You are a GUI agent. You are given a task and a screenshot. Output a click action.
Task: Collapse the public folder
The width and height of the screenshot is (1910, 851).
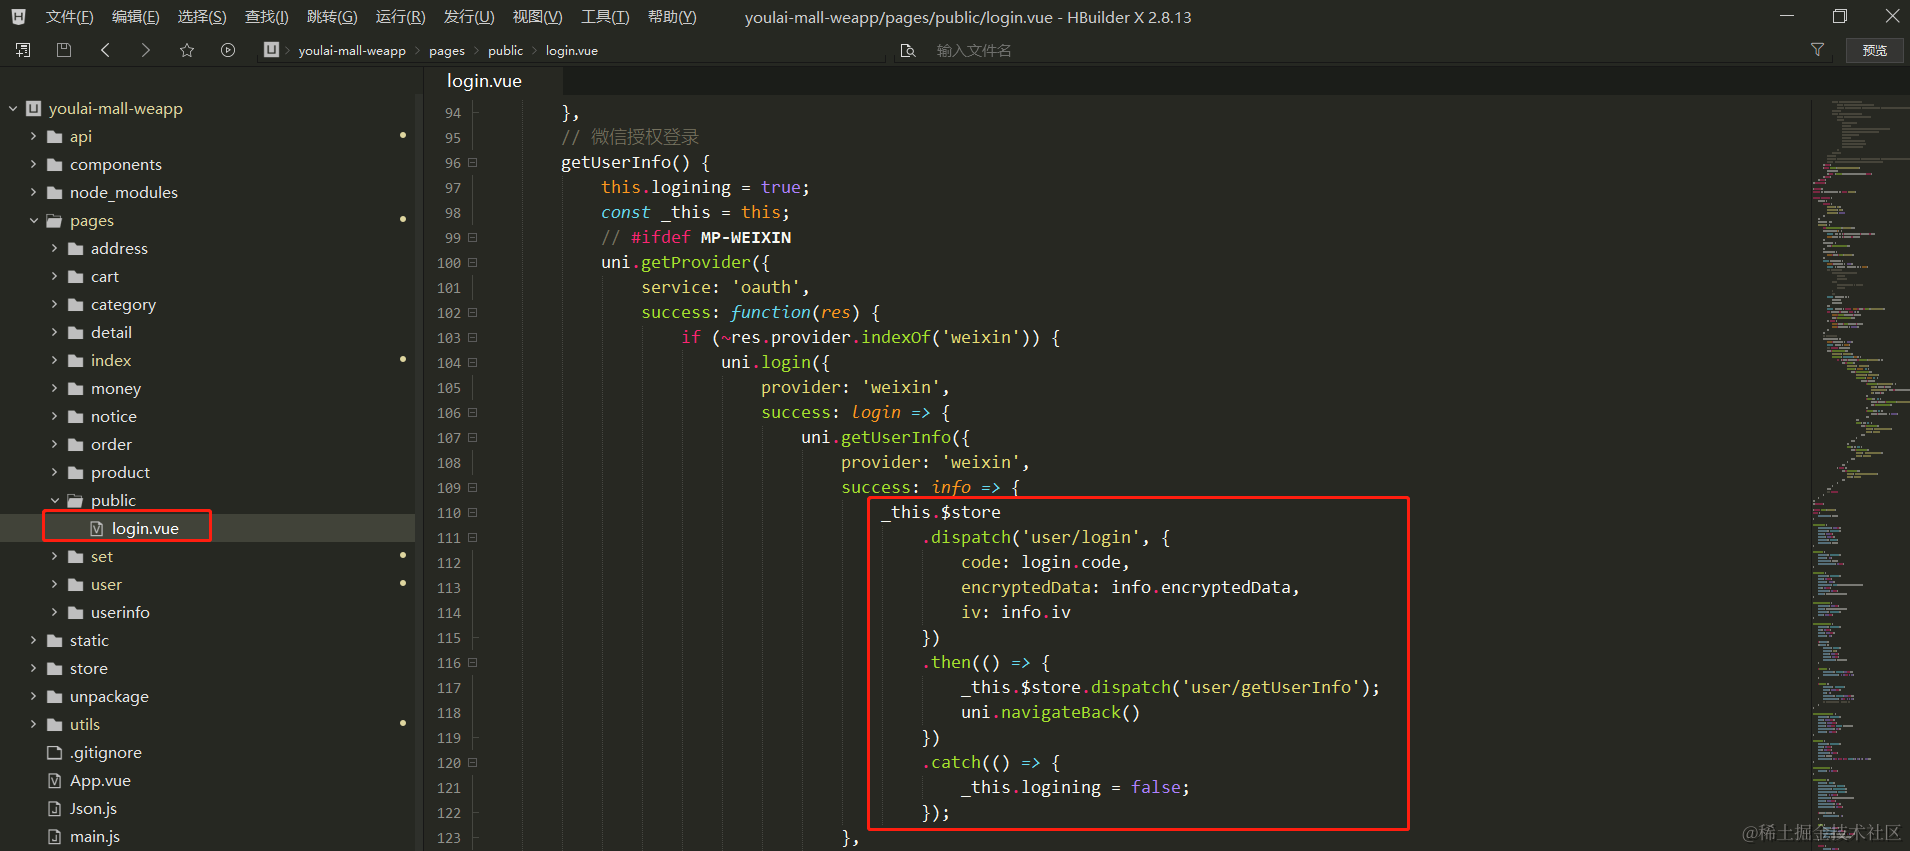pyautogui.click(x=54, y=500)
